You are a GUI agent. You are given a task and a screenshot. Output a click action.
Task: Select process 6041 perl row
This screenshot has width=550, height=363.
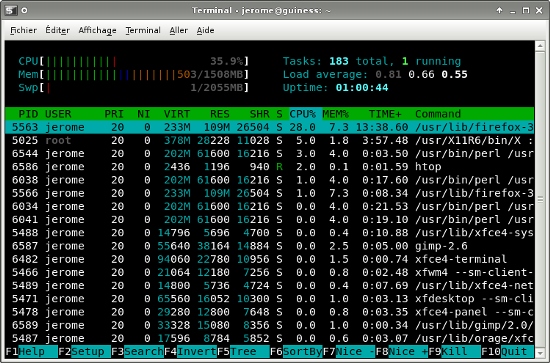tap(269, 220)
